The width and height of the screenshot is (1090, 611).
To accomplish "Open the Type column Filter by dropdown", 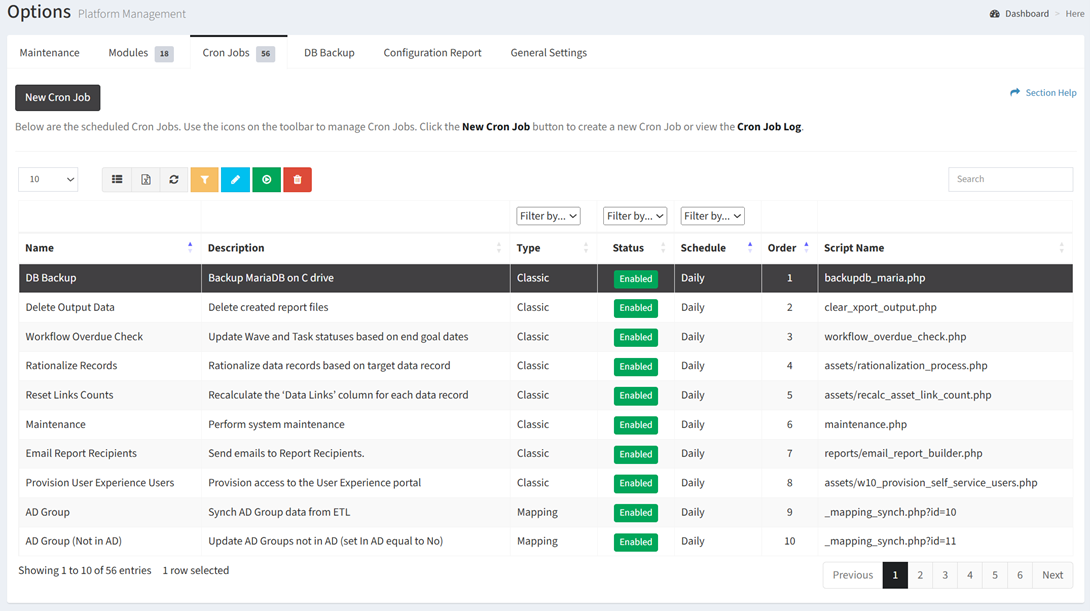I will point(548,216).
